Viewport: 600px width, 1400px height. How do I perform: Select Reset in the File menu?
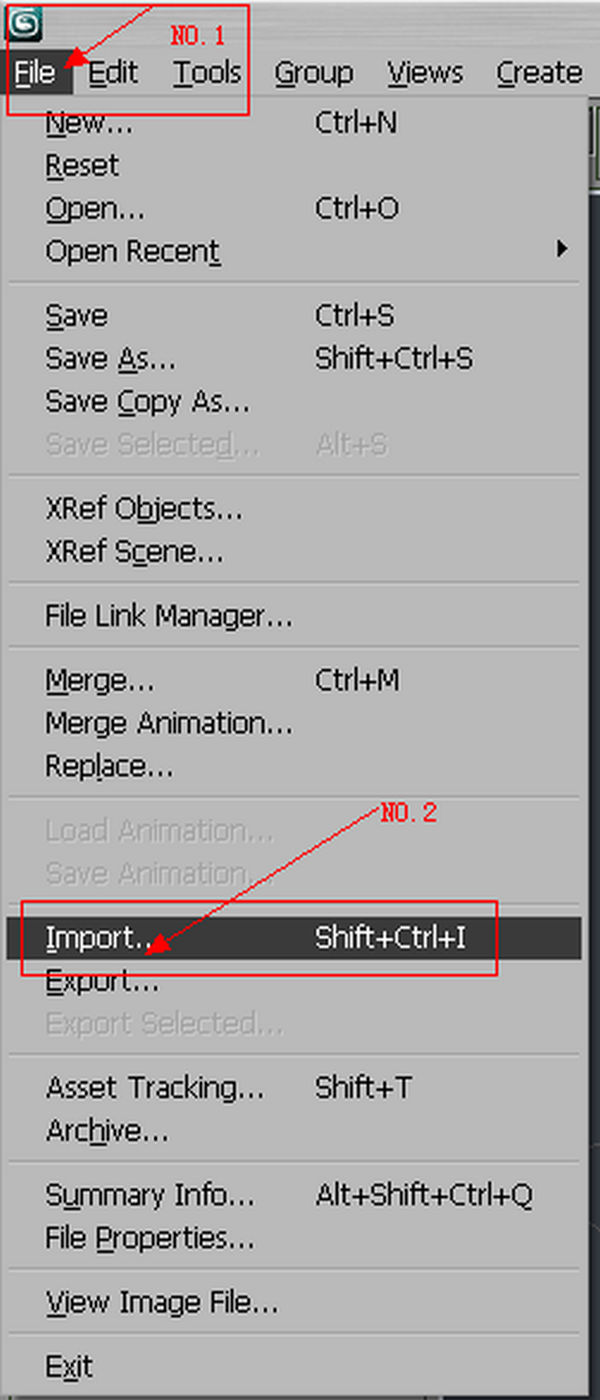point(294,166)
